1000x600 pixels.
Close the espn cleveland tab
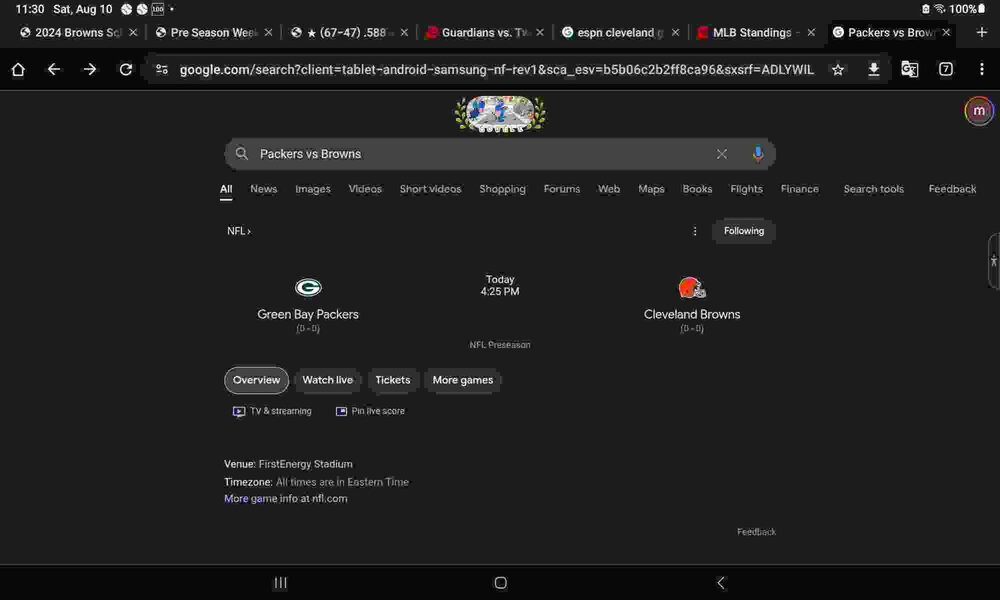[x=675, y=33]
